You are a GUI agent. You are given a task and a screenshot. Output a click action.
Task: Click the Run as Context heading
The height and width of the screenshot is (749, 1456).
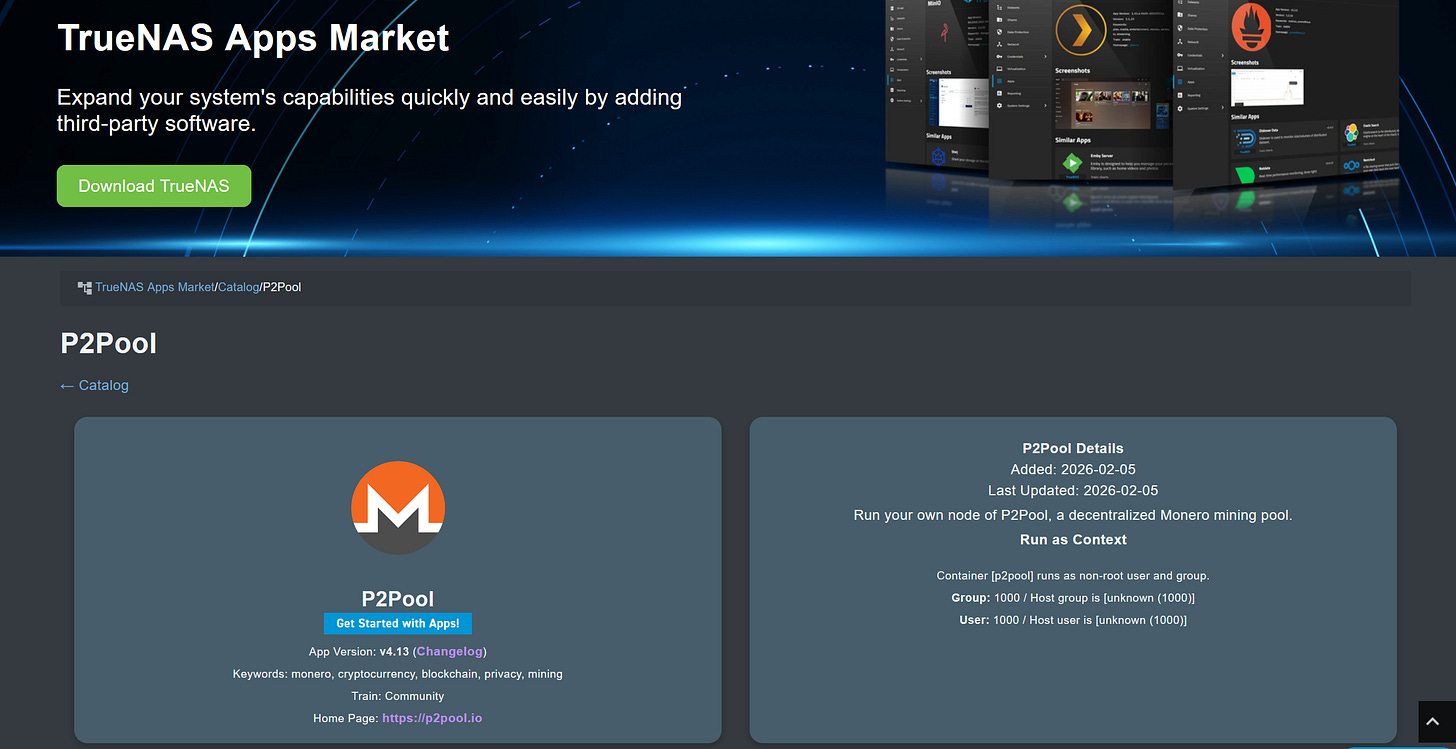(x=1073, y=539)
